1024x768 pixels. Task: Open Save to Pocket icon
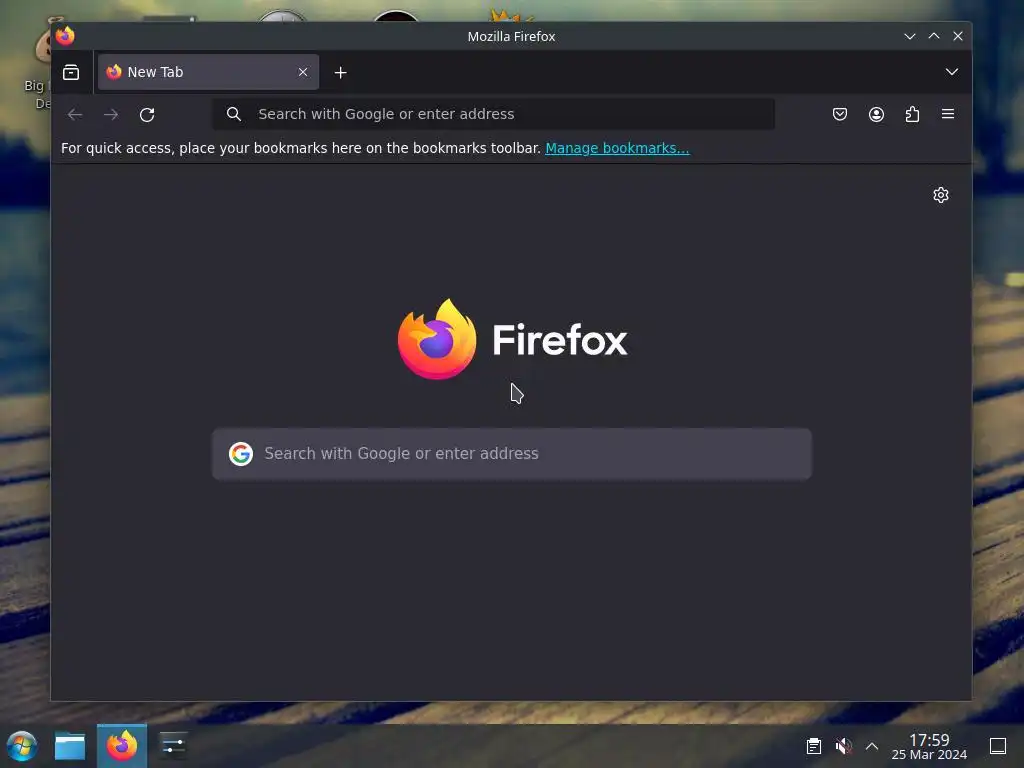(840, 114)
